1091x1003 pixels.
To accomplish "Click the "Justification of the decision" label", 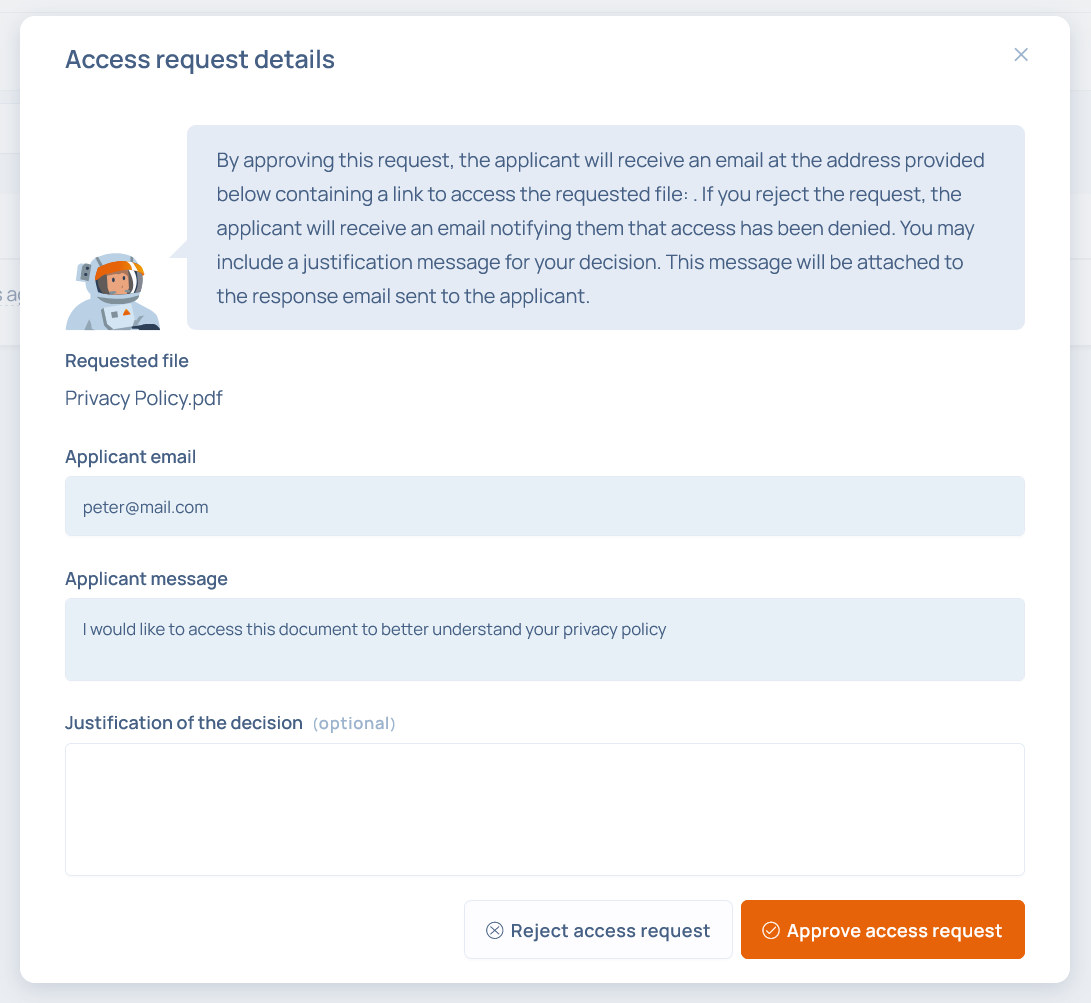I will tap(184, 723).
